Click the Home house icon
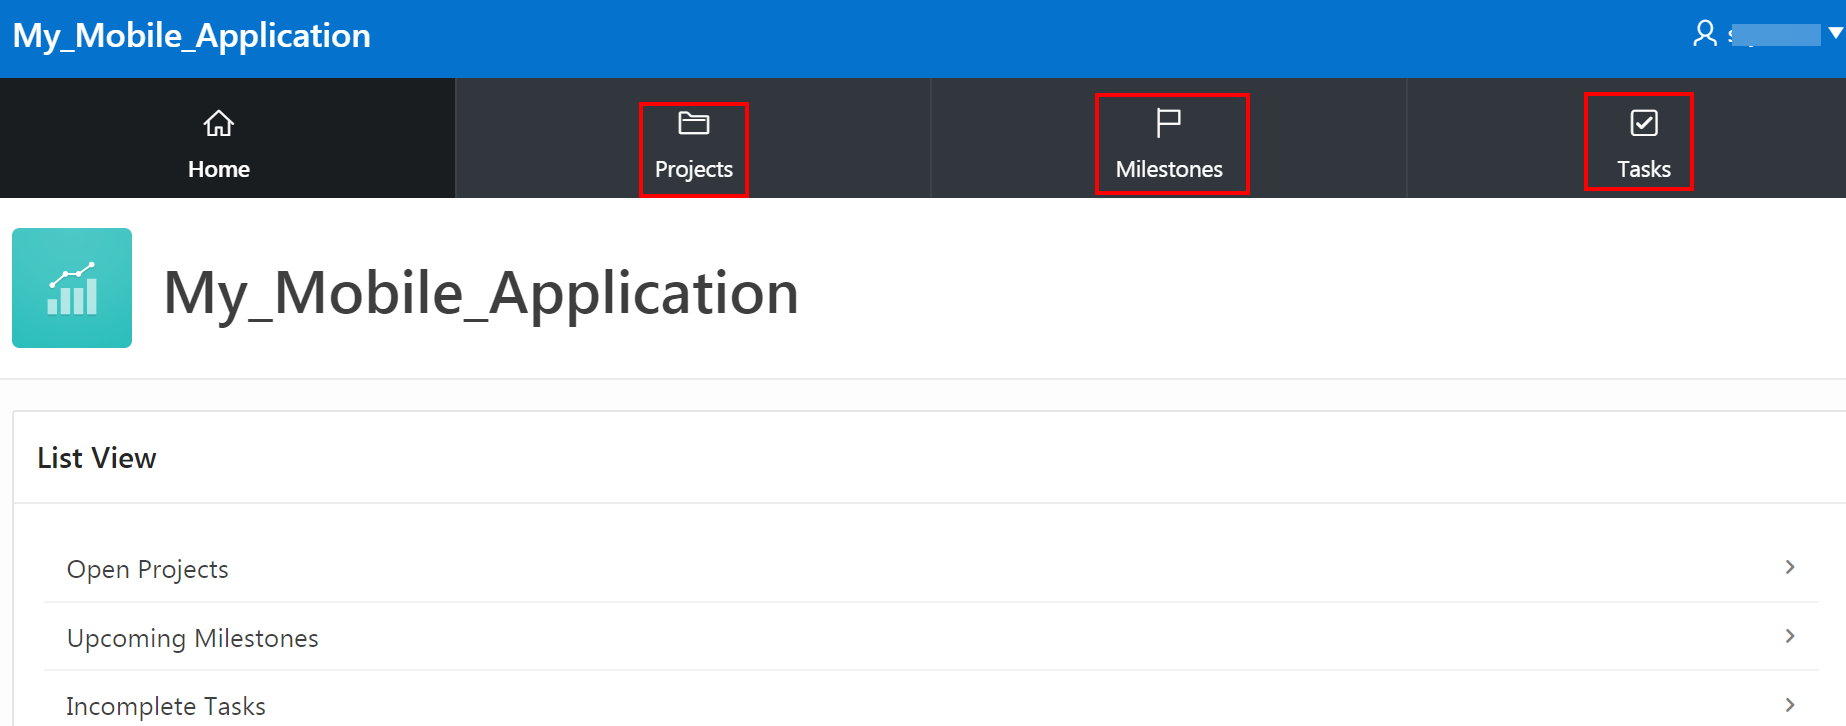Screen dimensions: 1846x726 218,123
